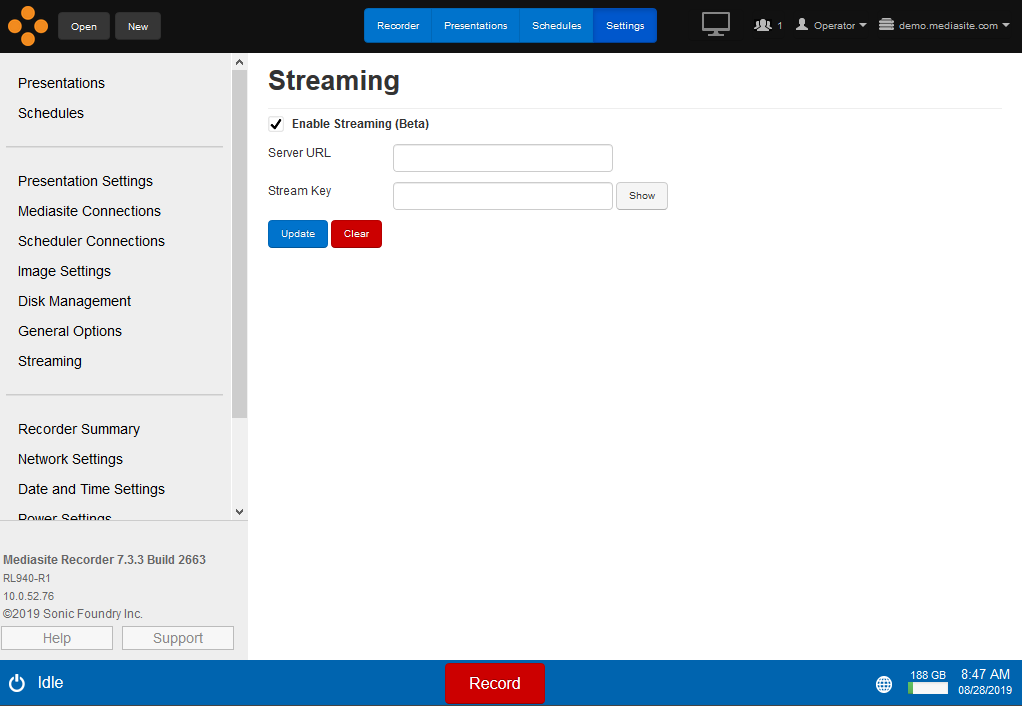Open the Help button
The width and height of the screenshot is (1022, 706).
pyautogui.click(x=57, y=638)
